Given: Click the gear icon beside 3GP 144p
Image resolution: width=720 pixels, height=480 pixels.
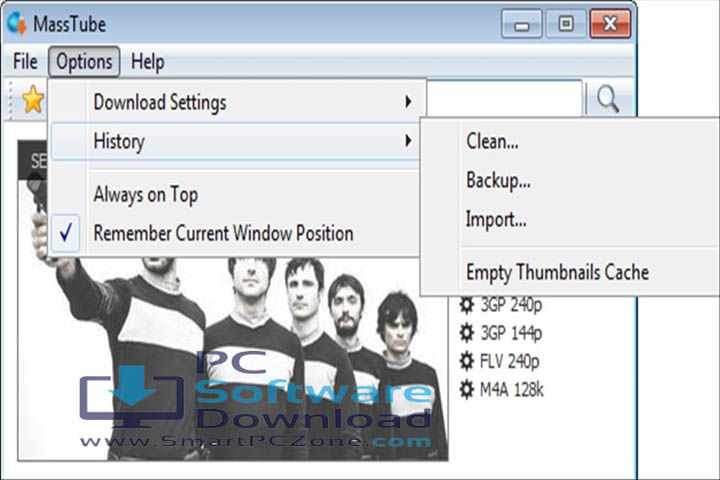Looking at the screenshot, I should click(467, 333).
